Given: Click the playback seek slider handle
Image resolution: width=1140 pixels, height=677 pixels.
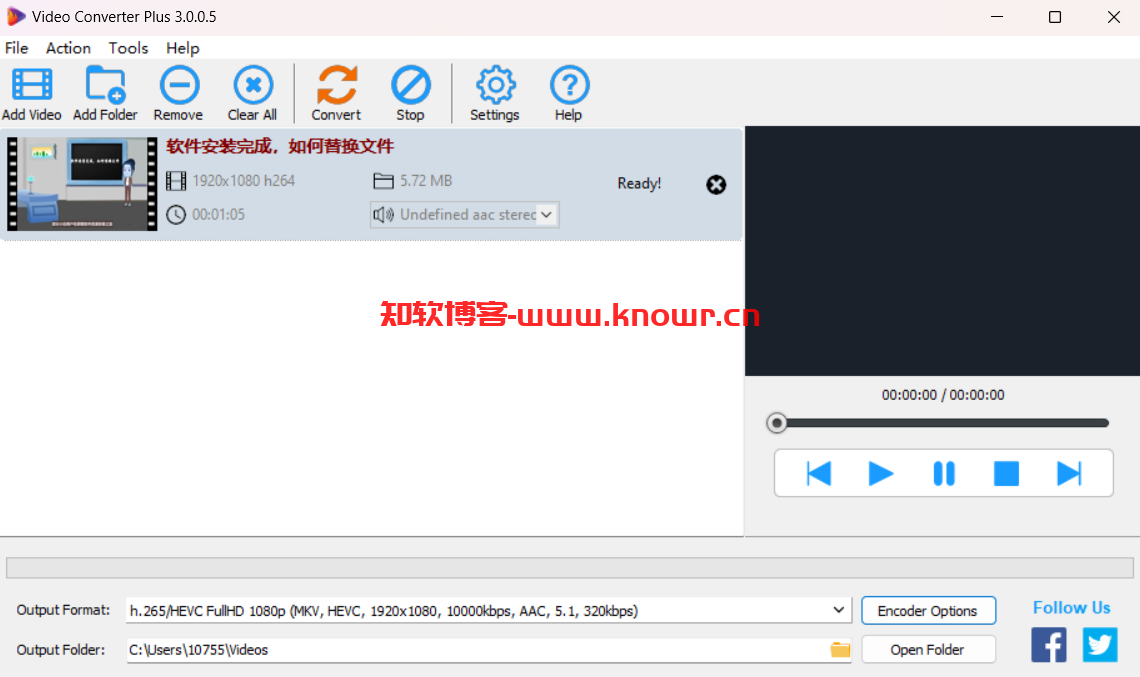Looking at the screenshot, I should (x=776, y=422).
